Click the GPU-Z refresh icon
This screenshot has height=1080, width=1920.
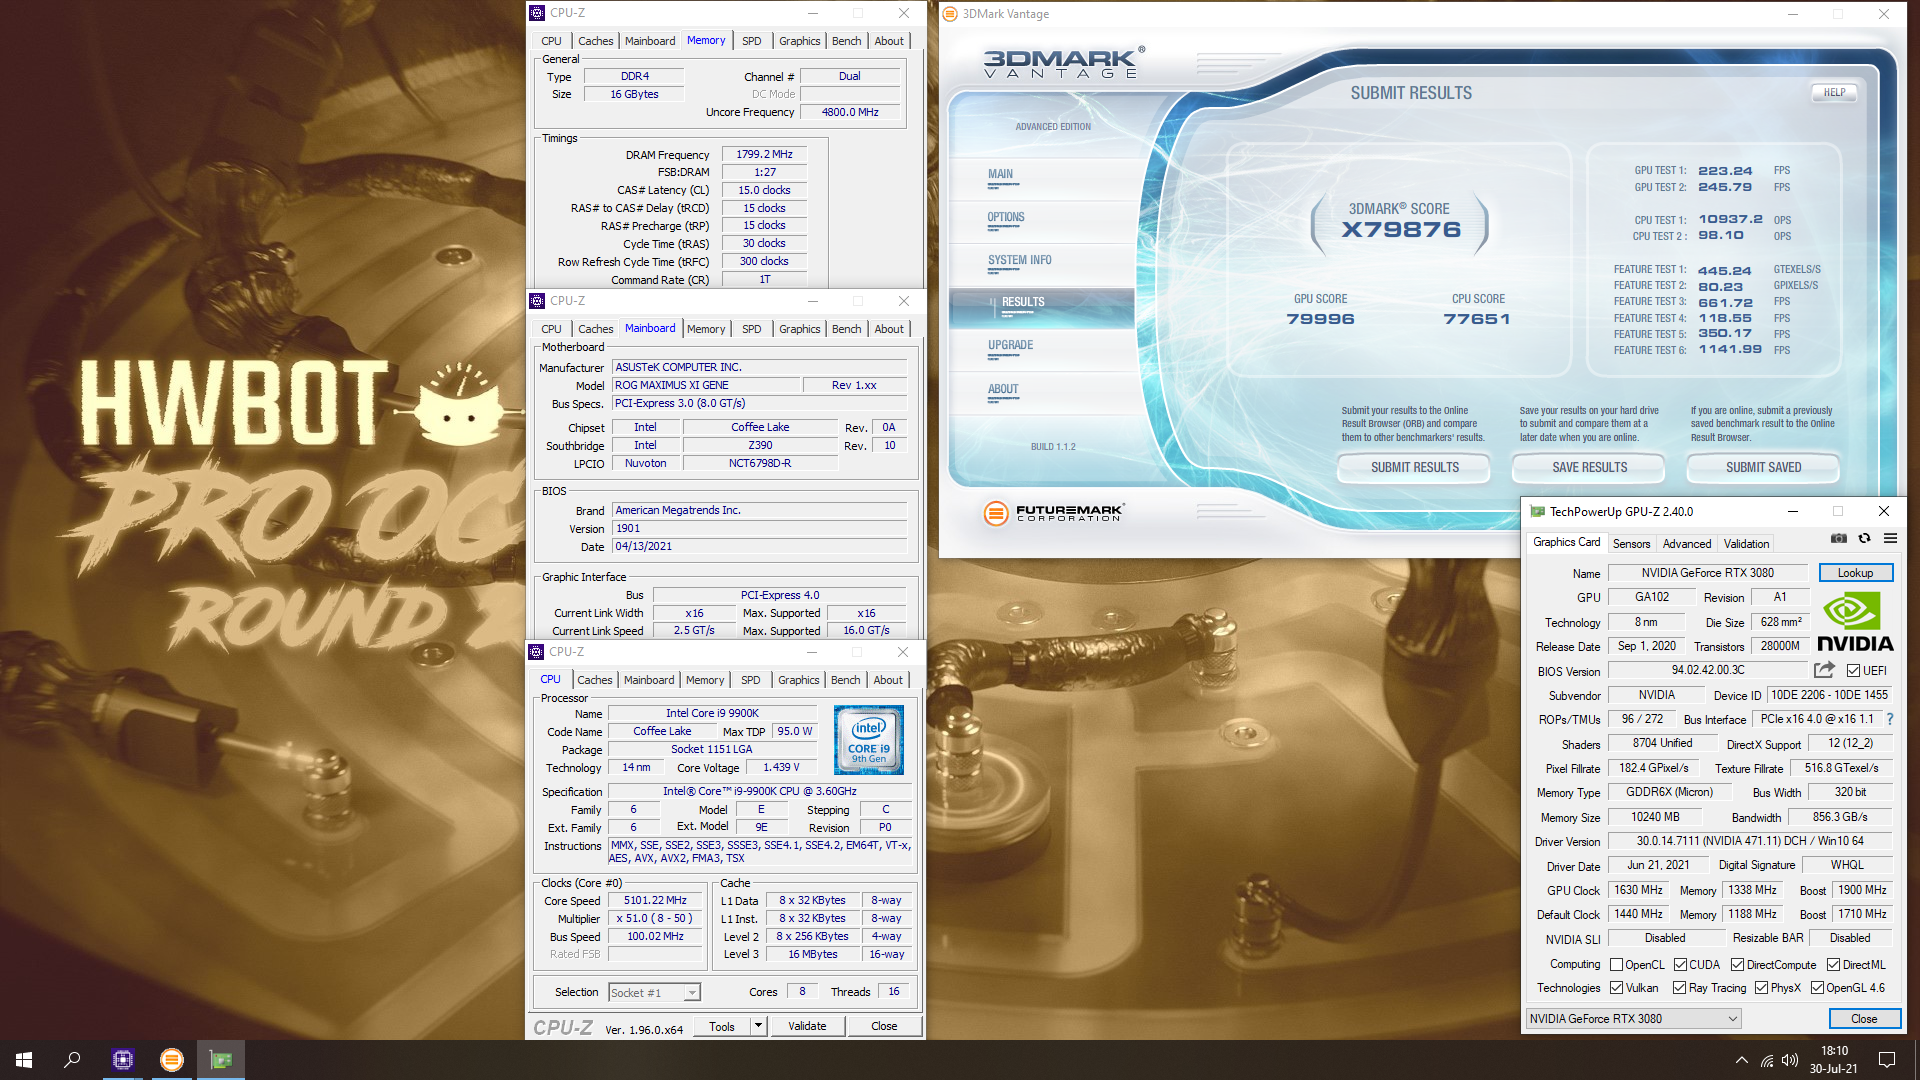pyautogui.click(x=1864, y=538)
